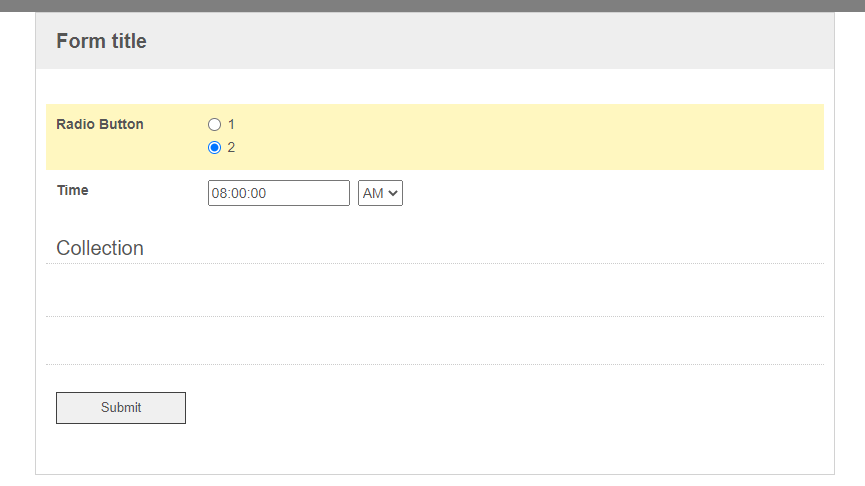The height and width of the screenshot is (486, 865).
Task: Click the "Collection" section heading
Action: pos(100,248)
